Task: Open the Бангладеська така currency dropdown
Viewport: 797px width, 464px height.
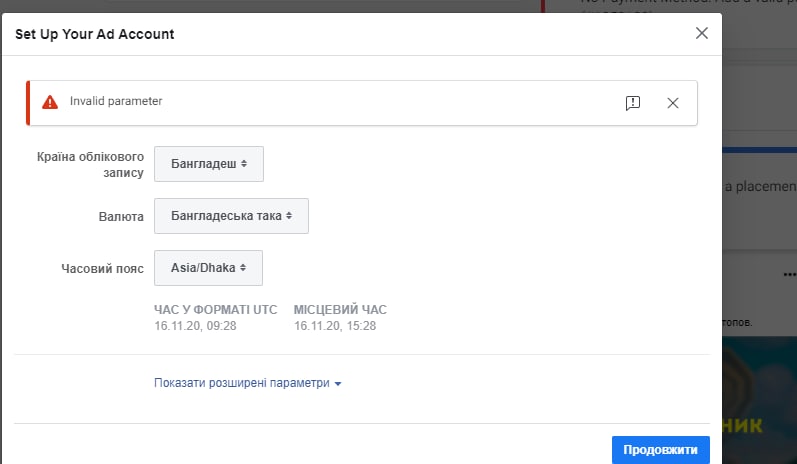Action: click(231, 215)
